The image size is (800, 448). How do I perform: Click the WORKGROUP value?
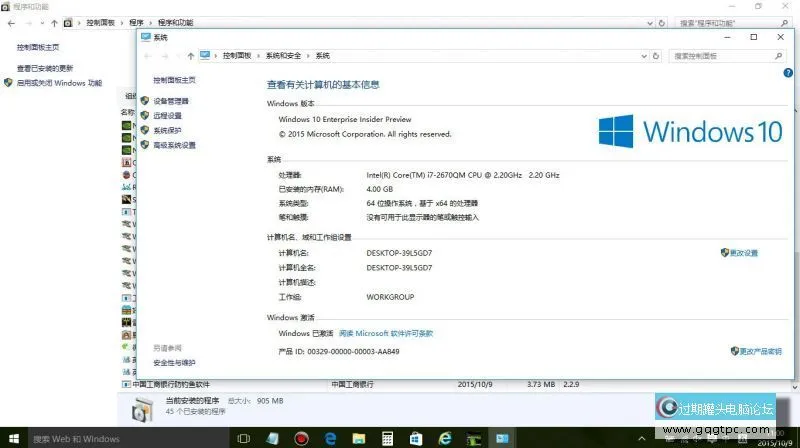click(390, 297)
